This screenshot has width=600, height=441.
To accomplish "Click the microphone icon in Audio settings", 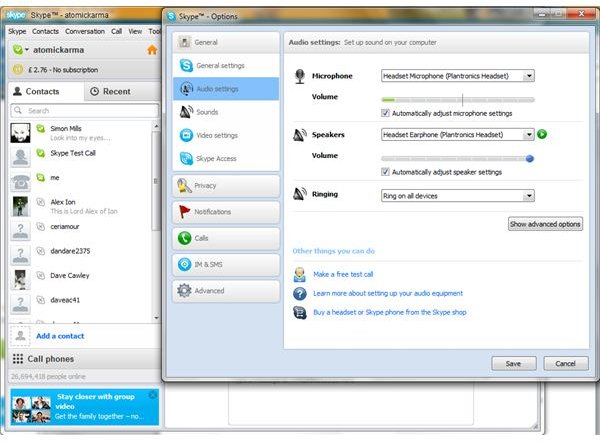I will 300,76.
